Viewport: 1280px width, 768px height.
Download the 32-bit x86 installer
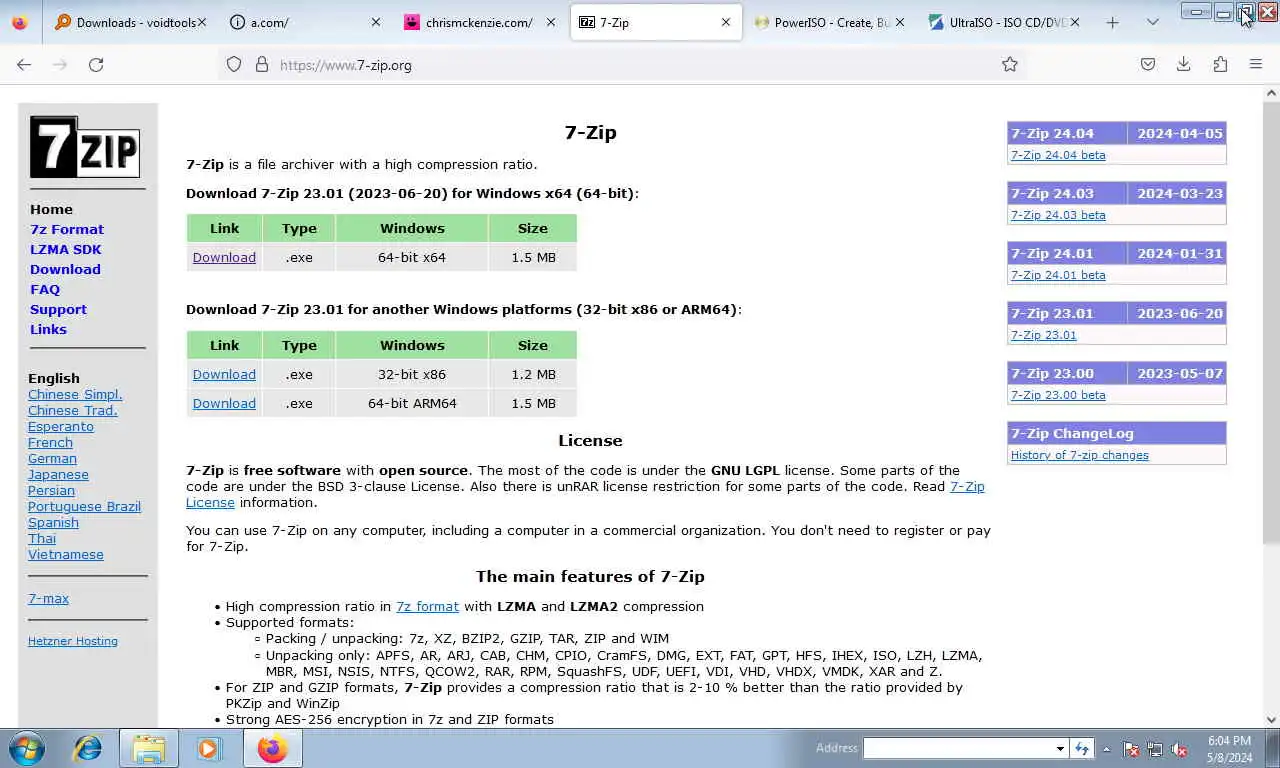pyautogui.click(x=224, y=374)
